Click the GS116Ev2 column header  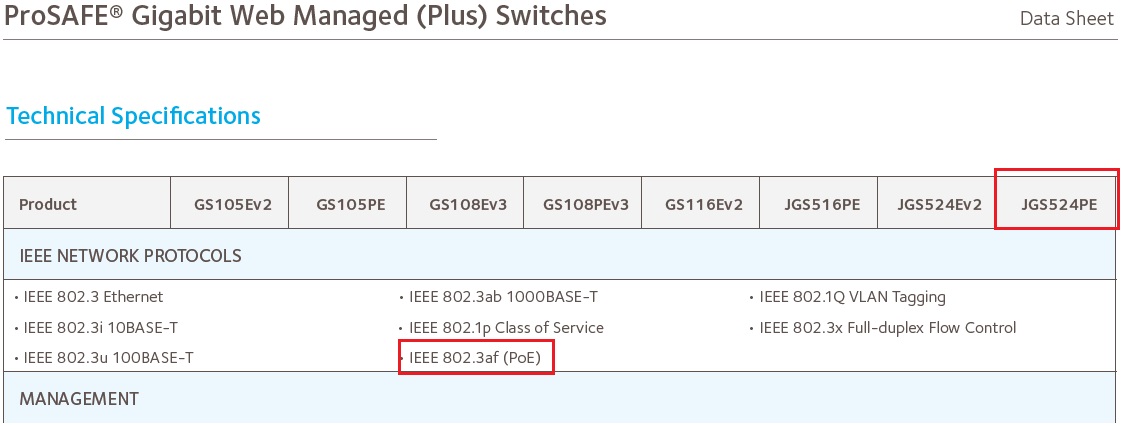[x=701, y=204]
